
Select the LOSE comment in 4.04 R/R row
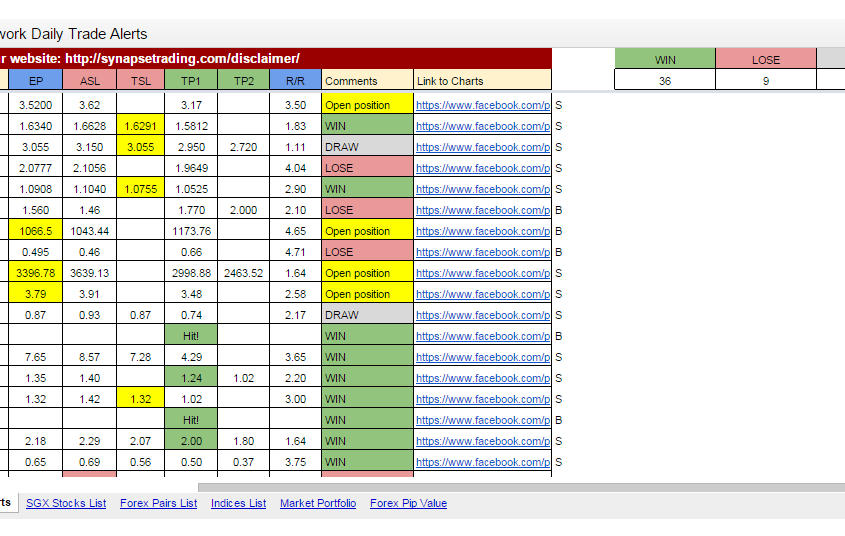tap(367, 168)
